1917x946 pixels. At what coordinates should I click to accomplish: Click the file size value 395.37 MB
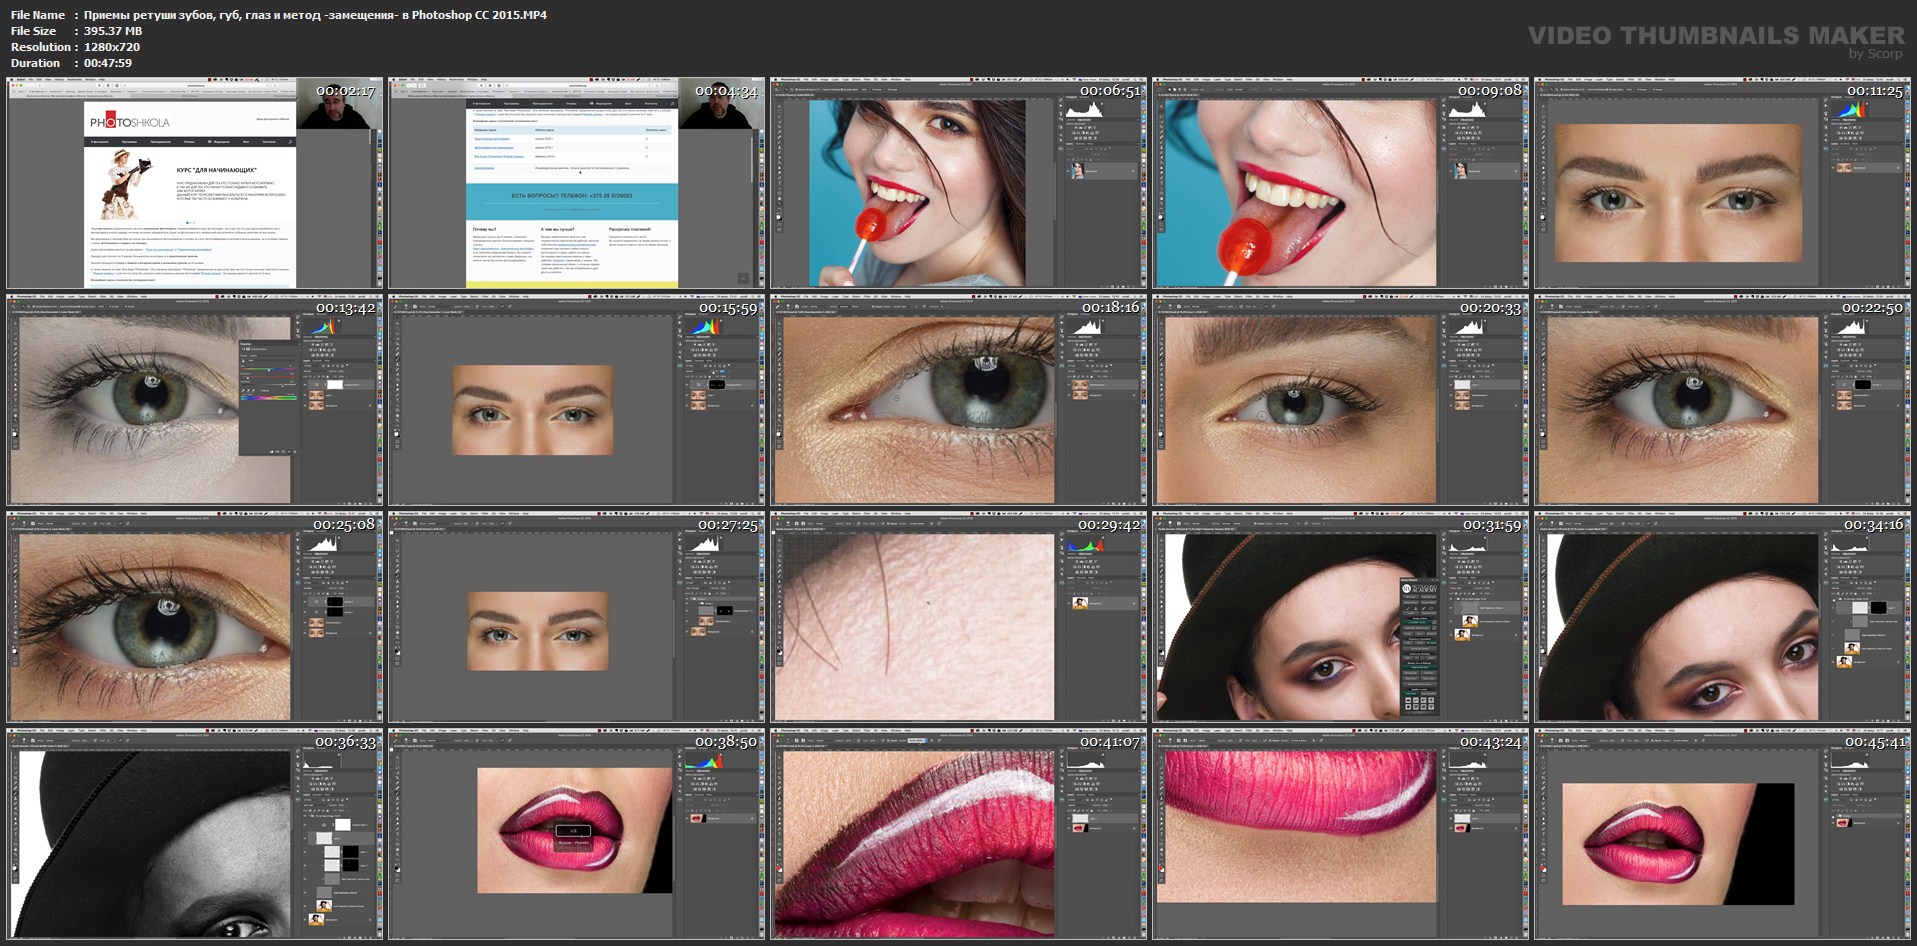point(113,31)
